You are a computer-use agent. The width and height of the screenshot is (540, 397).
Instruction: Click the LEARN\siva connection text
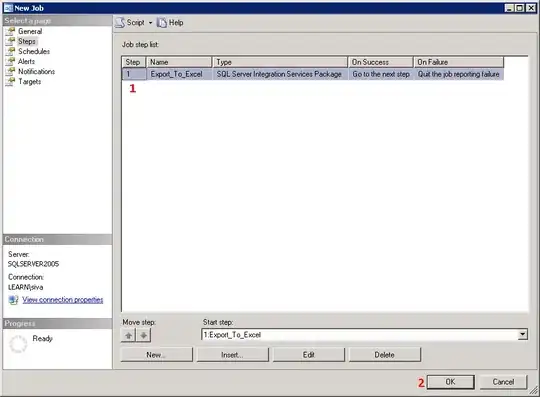point(25,287)
